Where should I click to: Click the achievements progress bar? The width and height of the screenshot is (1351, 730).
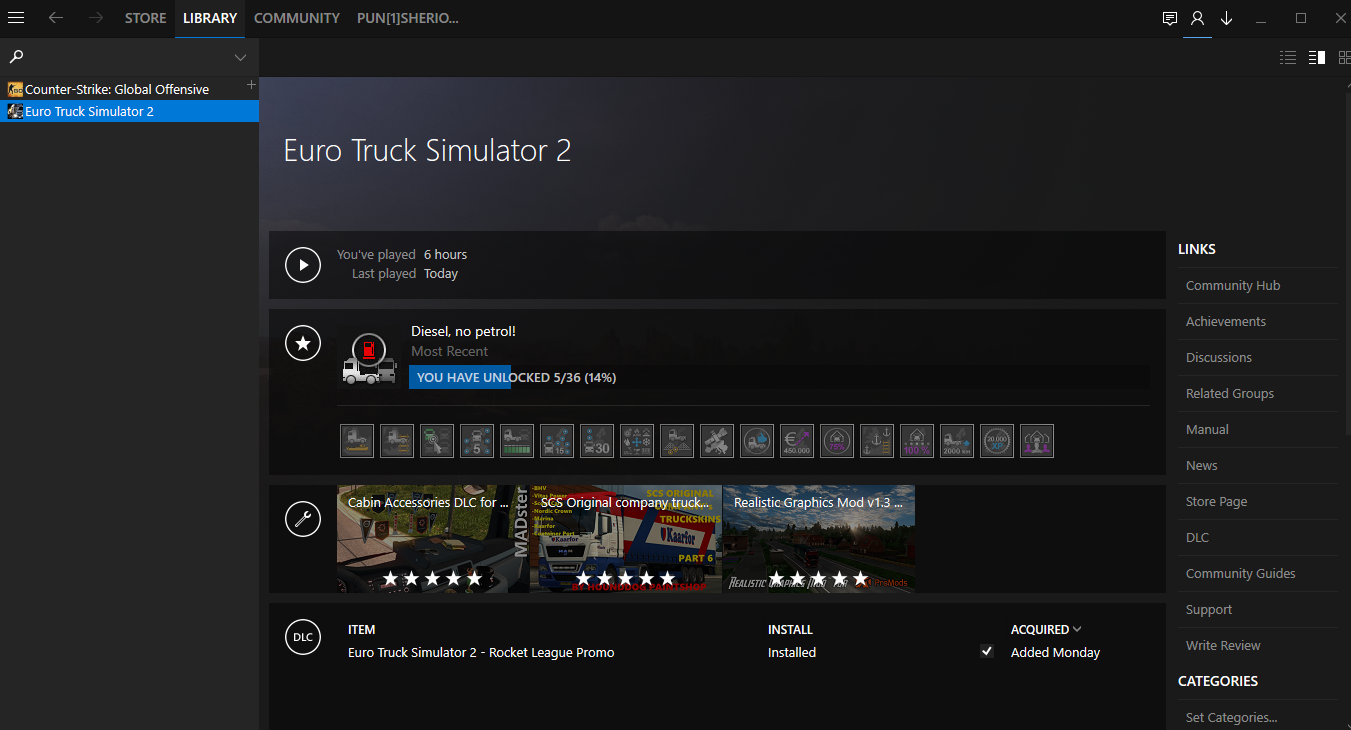[x=779, y=377]
